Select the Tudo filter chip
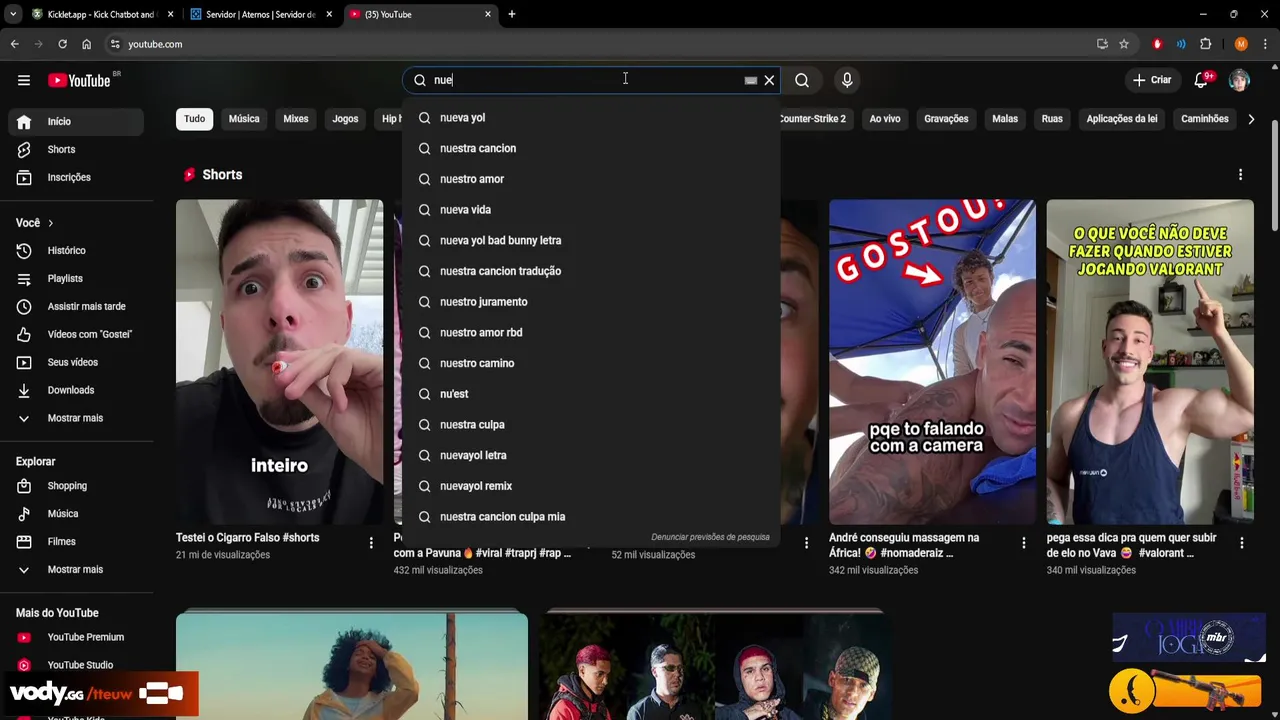The width and height of the screenshot is (1280, 720). tap(194, 119)
